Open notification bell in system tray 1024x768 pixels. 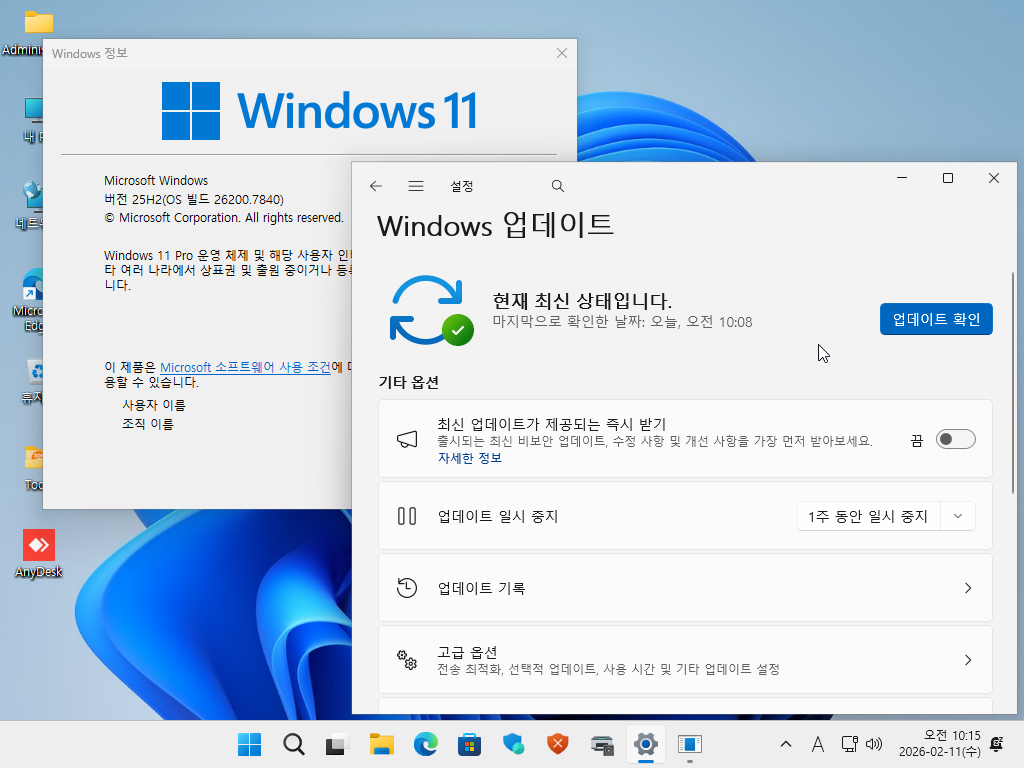997,744
